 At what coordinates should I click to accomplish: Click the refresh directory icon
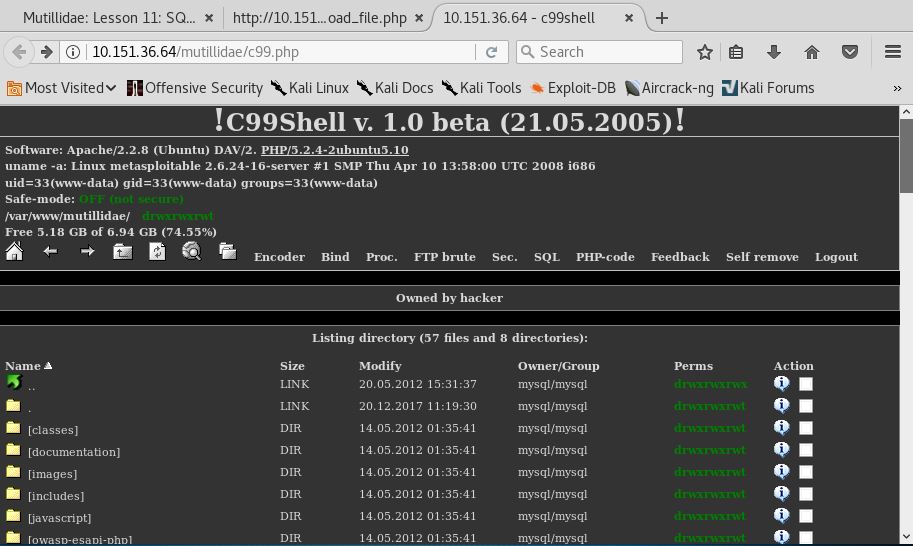tap(157, 252)
